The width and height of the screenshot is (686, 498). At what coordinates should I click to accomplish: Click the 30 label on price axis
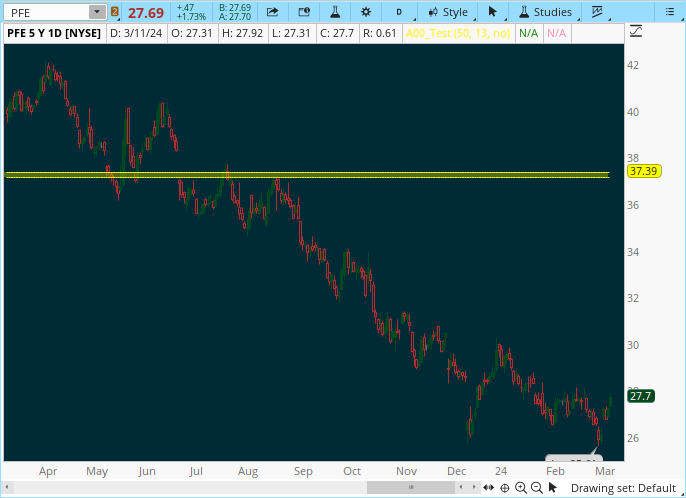(x=633, y=345)
